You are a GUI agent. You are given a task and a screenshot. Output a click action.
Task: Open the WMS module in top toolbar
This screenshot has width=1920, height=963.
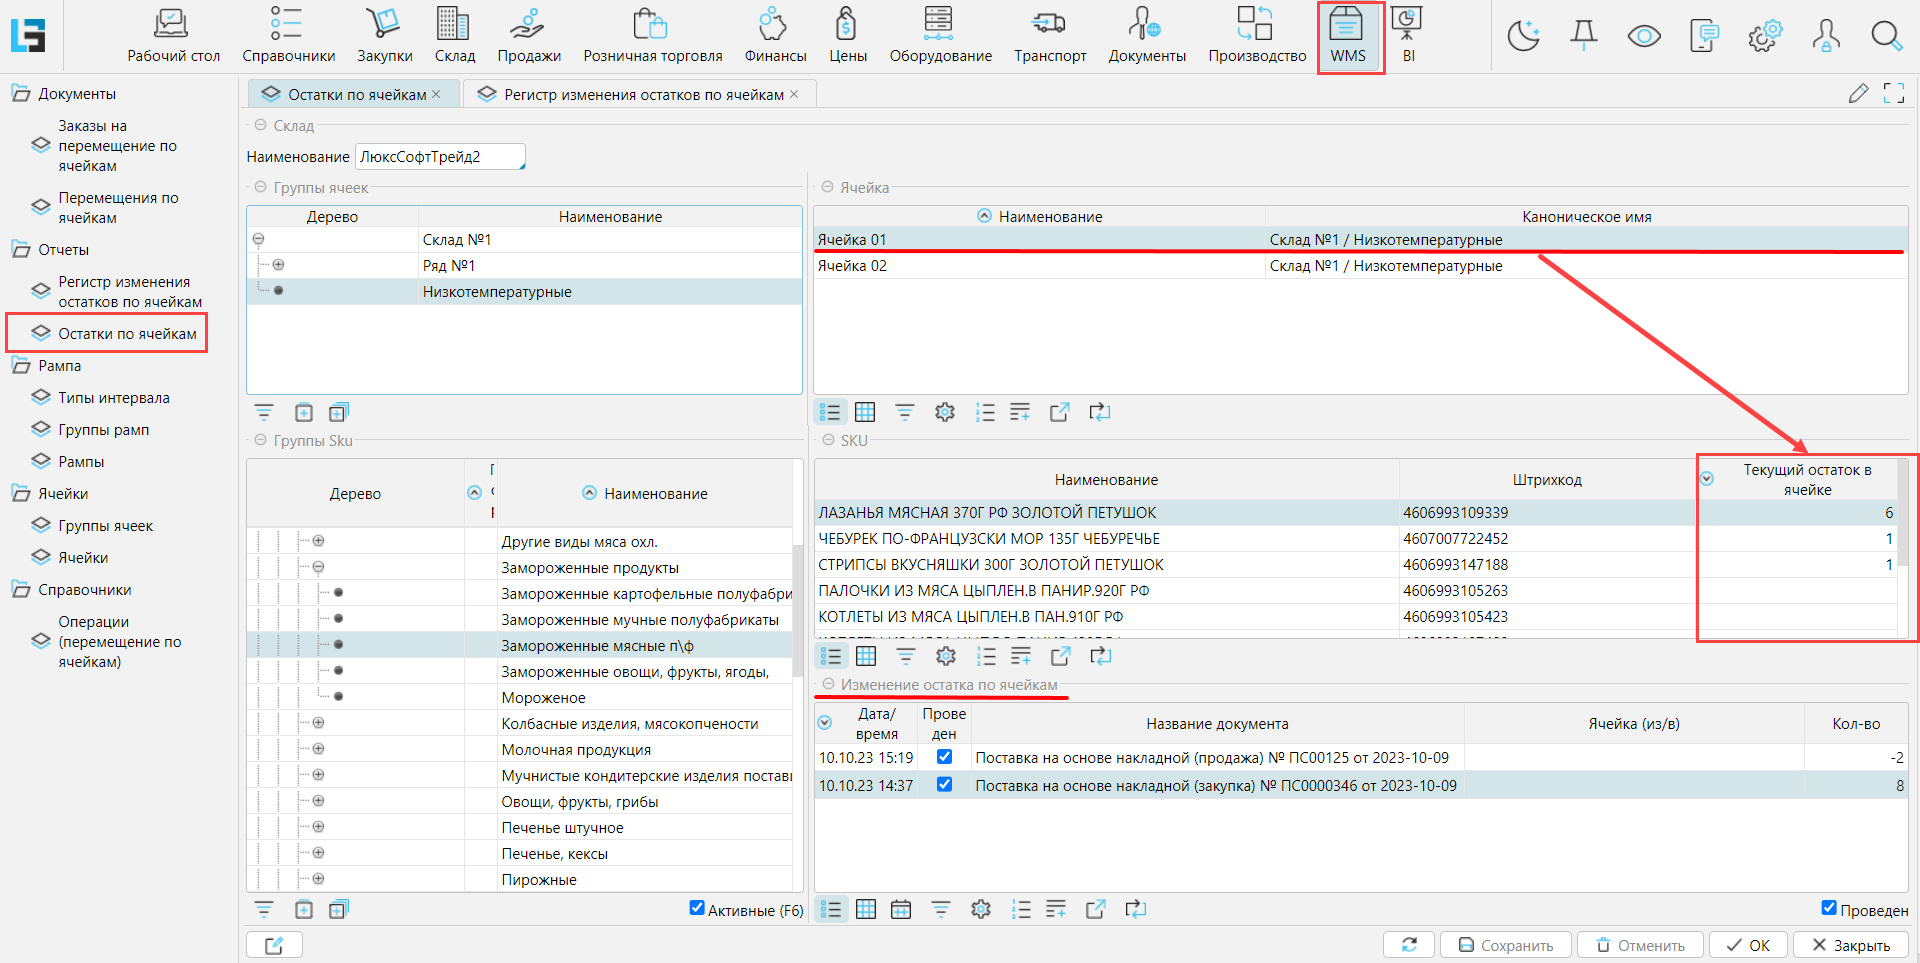coord(1347,36)
